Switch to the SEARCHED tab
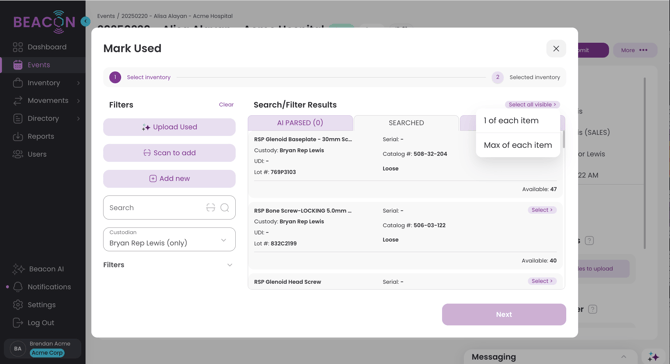670x364 pixels. pyautogui.click(x=406, y=123)
